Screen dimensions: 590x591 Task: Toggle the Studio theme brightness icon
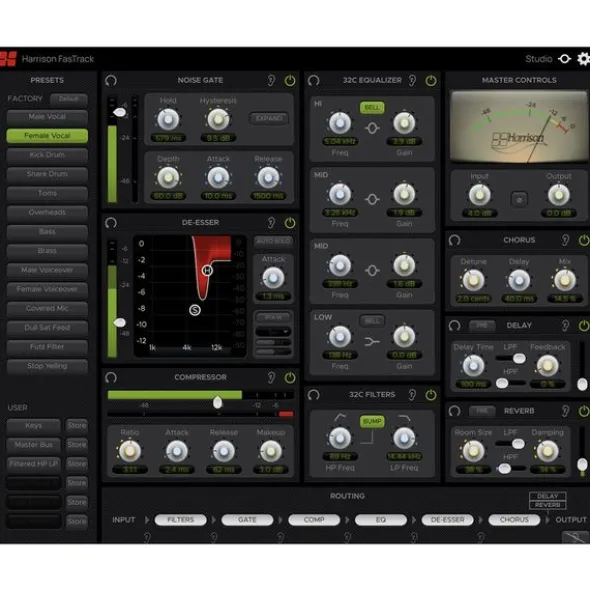(x=564, y=59)
